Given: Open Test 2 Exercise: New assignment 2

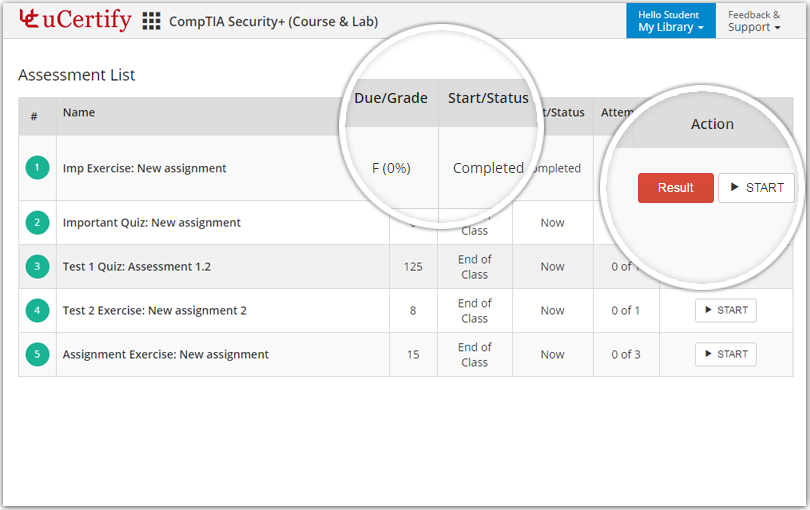Looking at the screenshot, I should point(154,310).
